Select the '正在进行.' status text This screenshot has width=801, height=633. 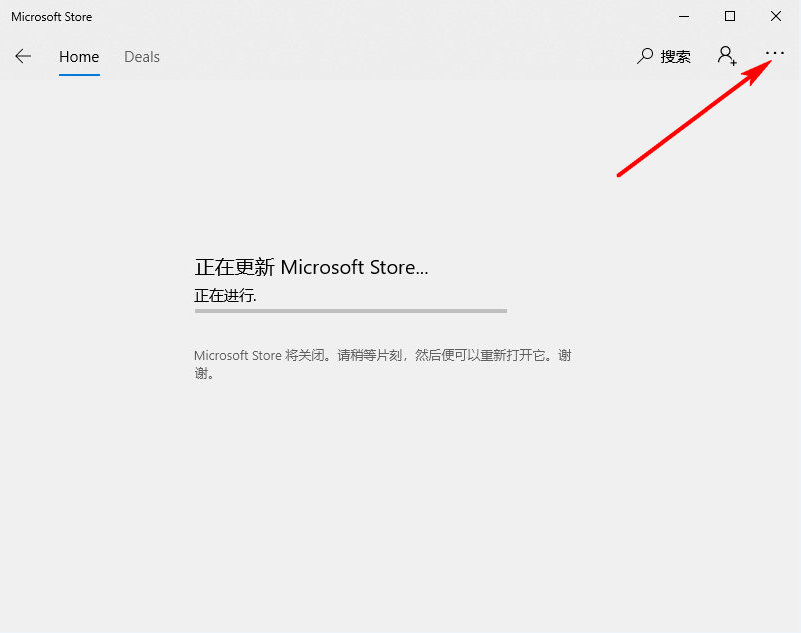click(225, 295)
